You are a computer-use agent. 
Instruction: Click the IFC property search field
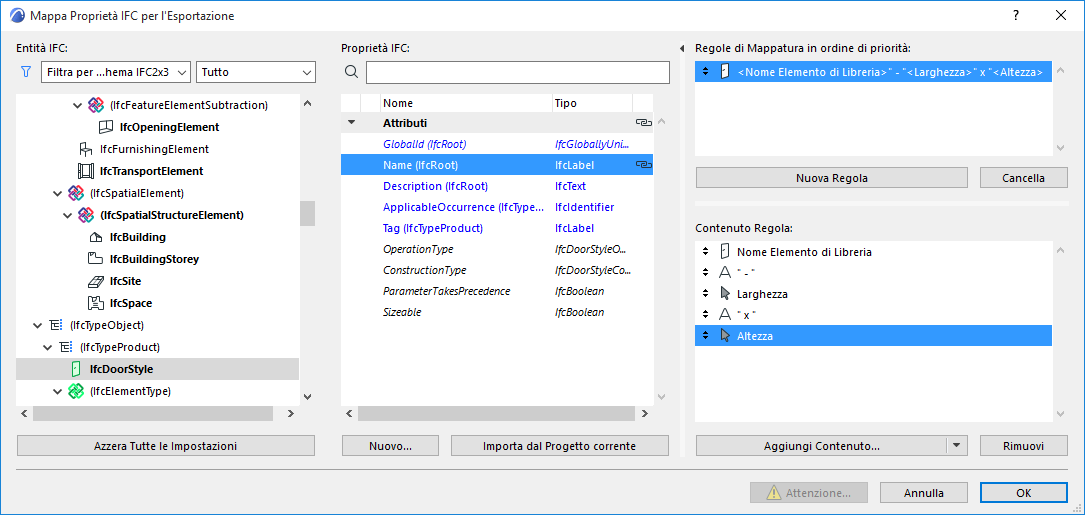[517, 72]
